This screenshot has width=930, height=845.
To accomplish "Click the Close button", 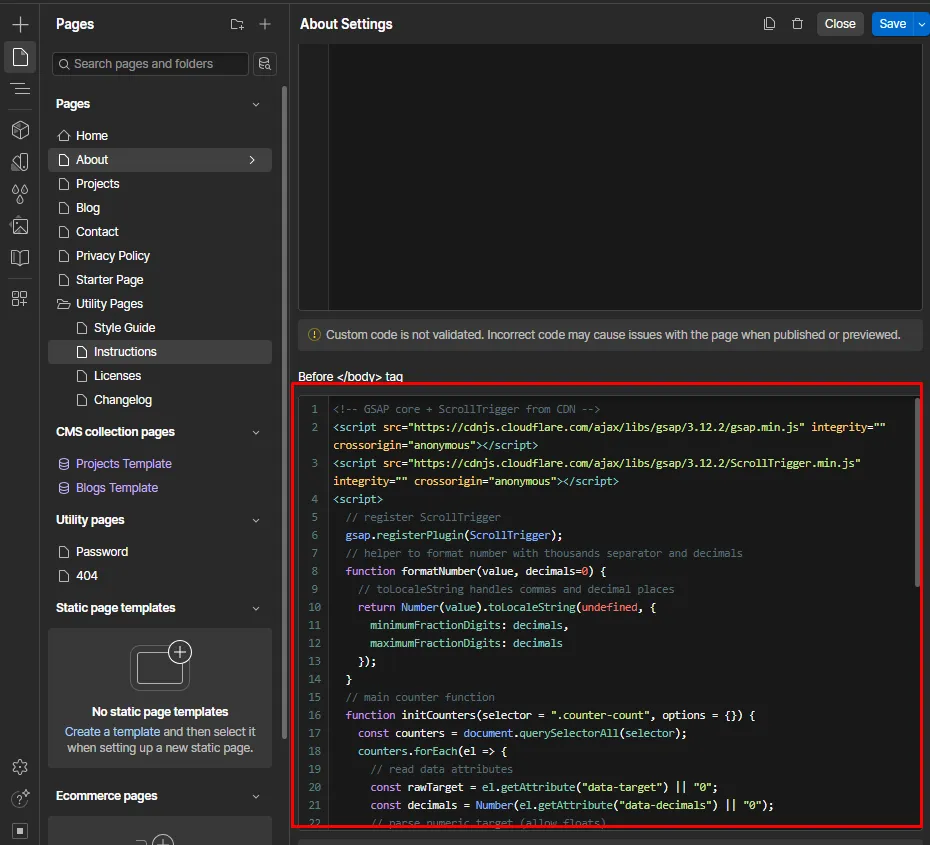I will [x=840, y=24].
